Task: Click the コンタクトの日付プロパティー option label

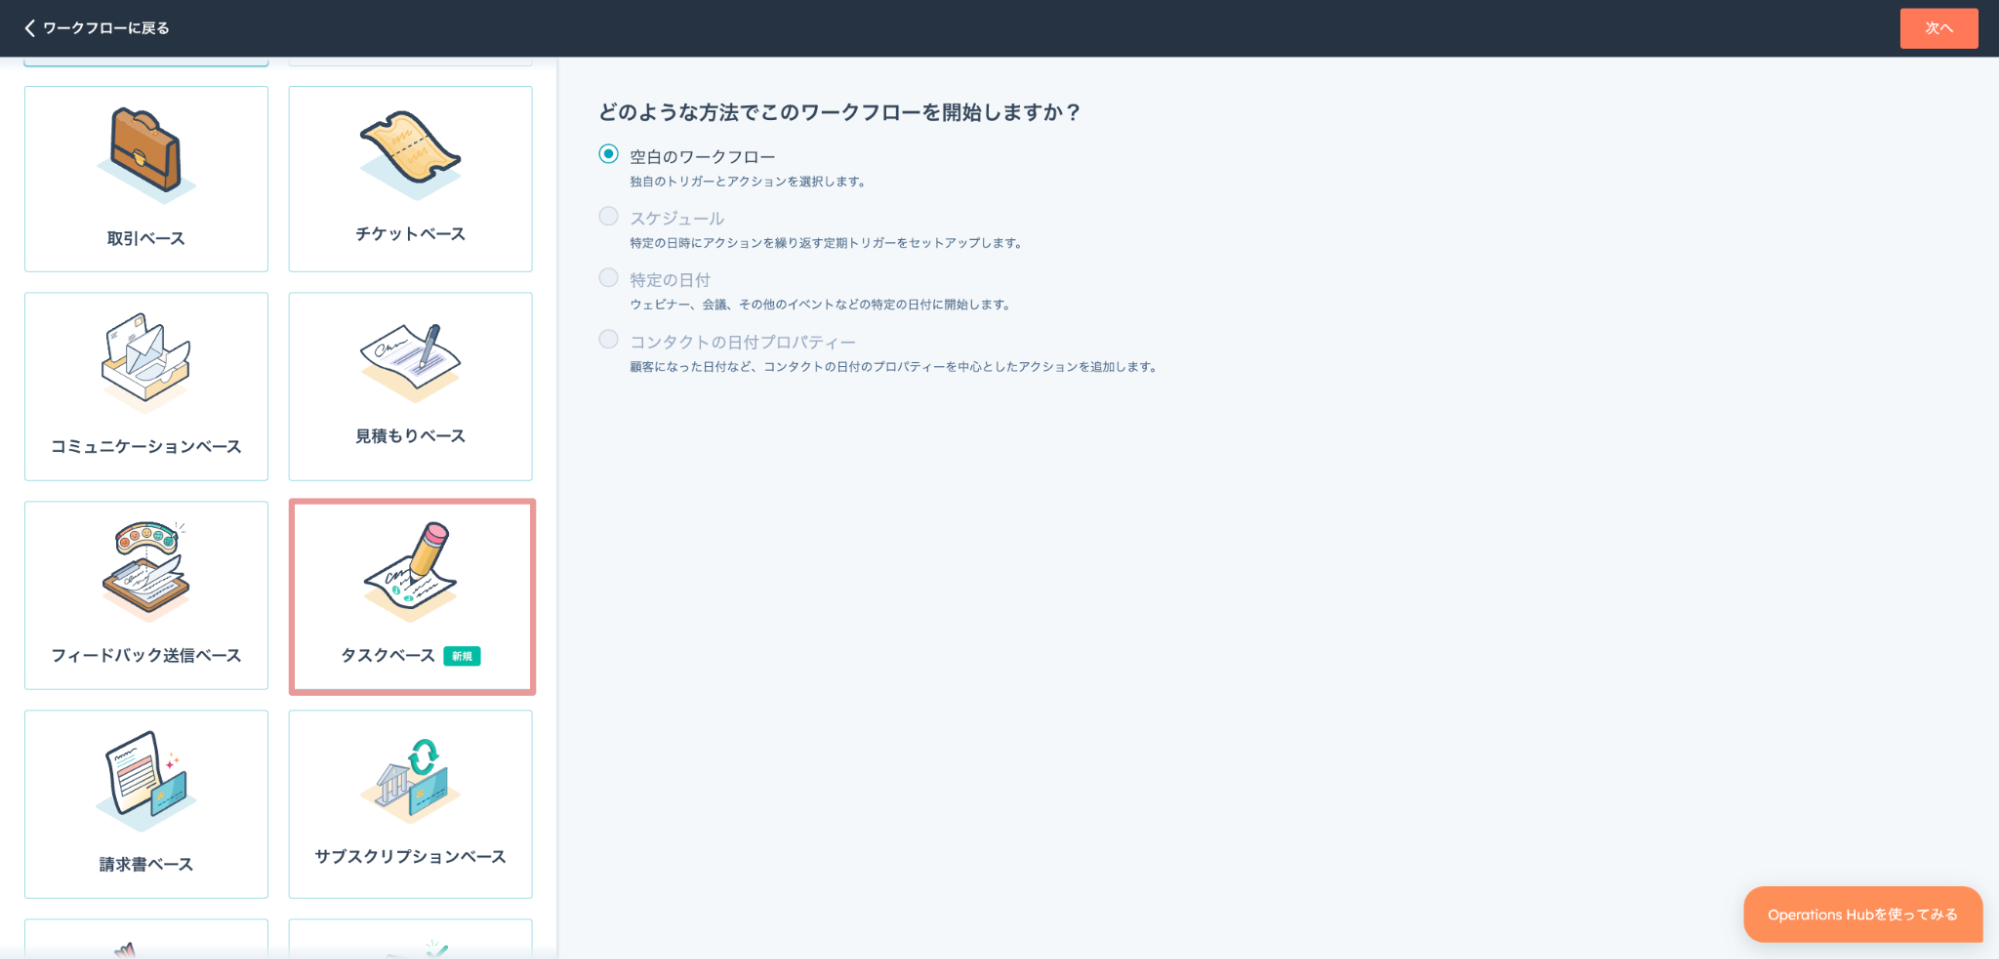Action: 742,342
